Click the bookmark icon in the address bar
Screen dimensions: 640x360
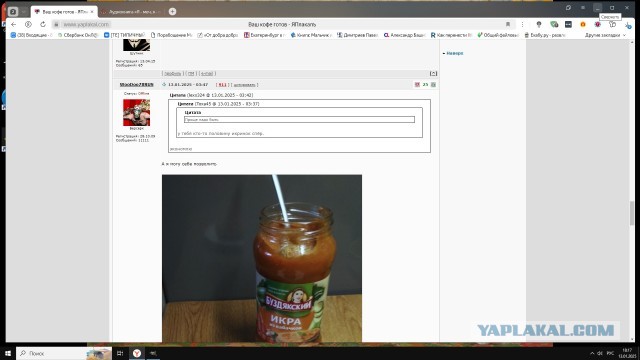pos(508,24)
